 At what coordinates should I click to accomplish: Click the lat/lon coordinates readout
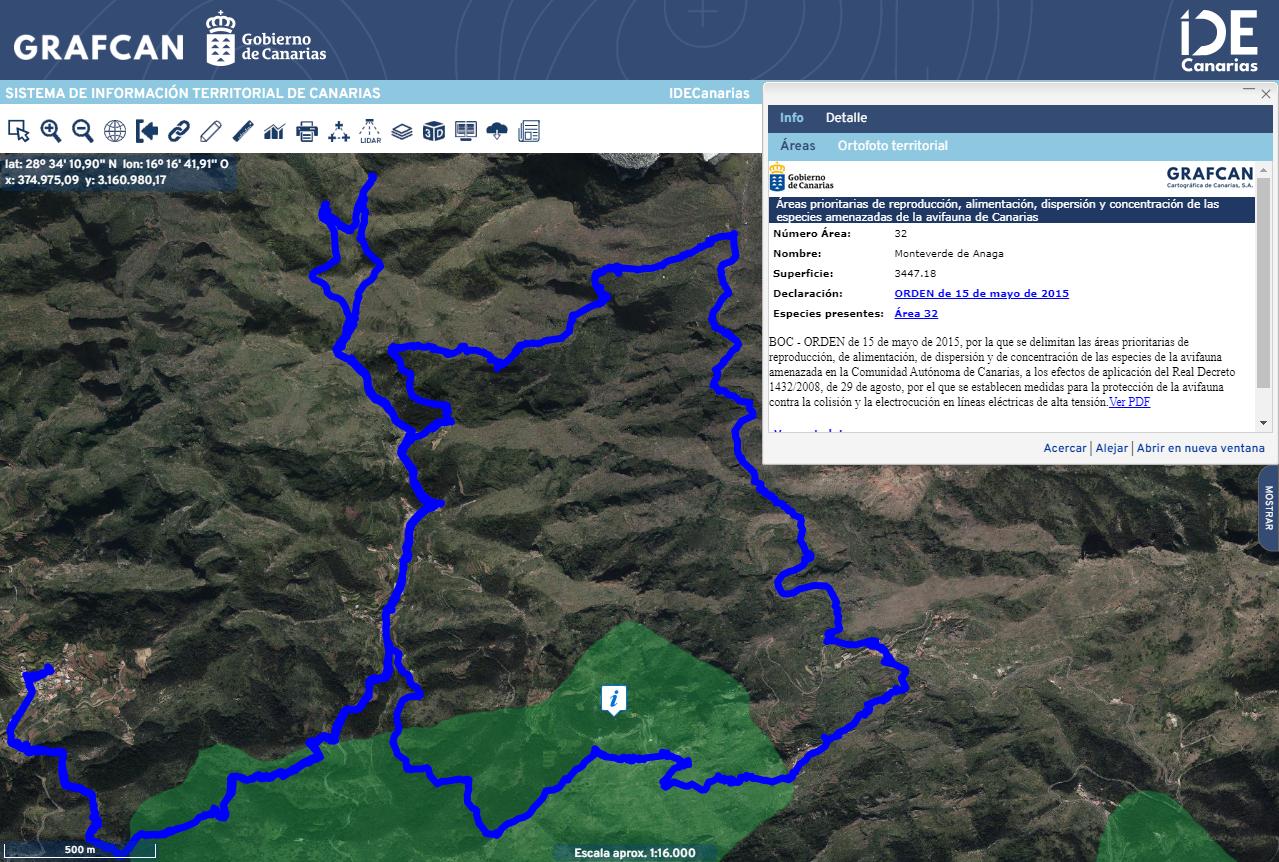[x=117, y=164]
